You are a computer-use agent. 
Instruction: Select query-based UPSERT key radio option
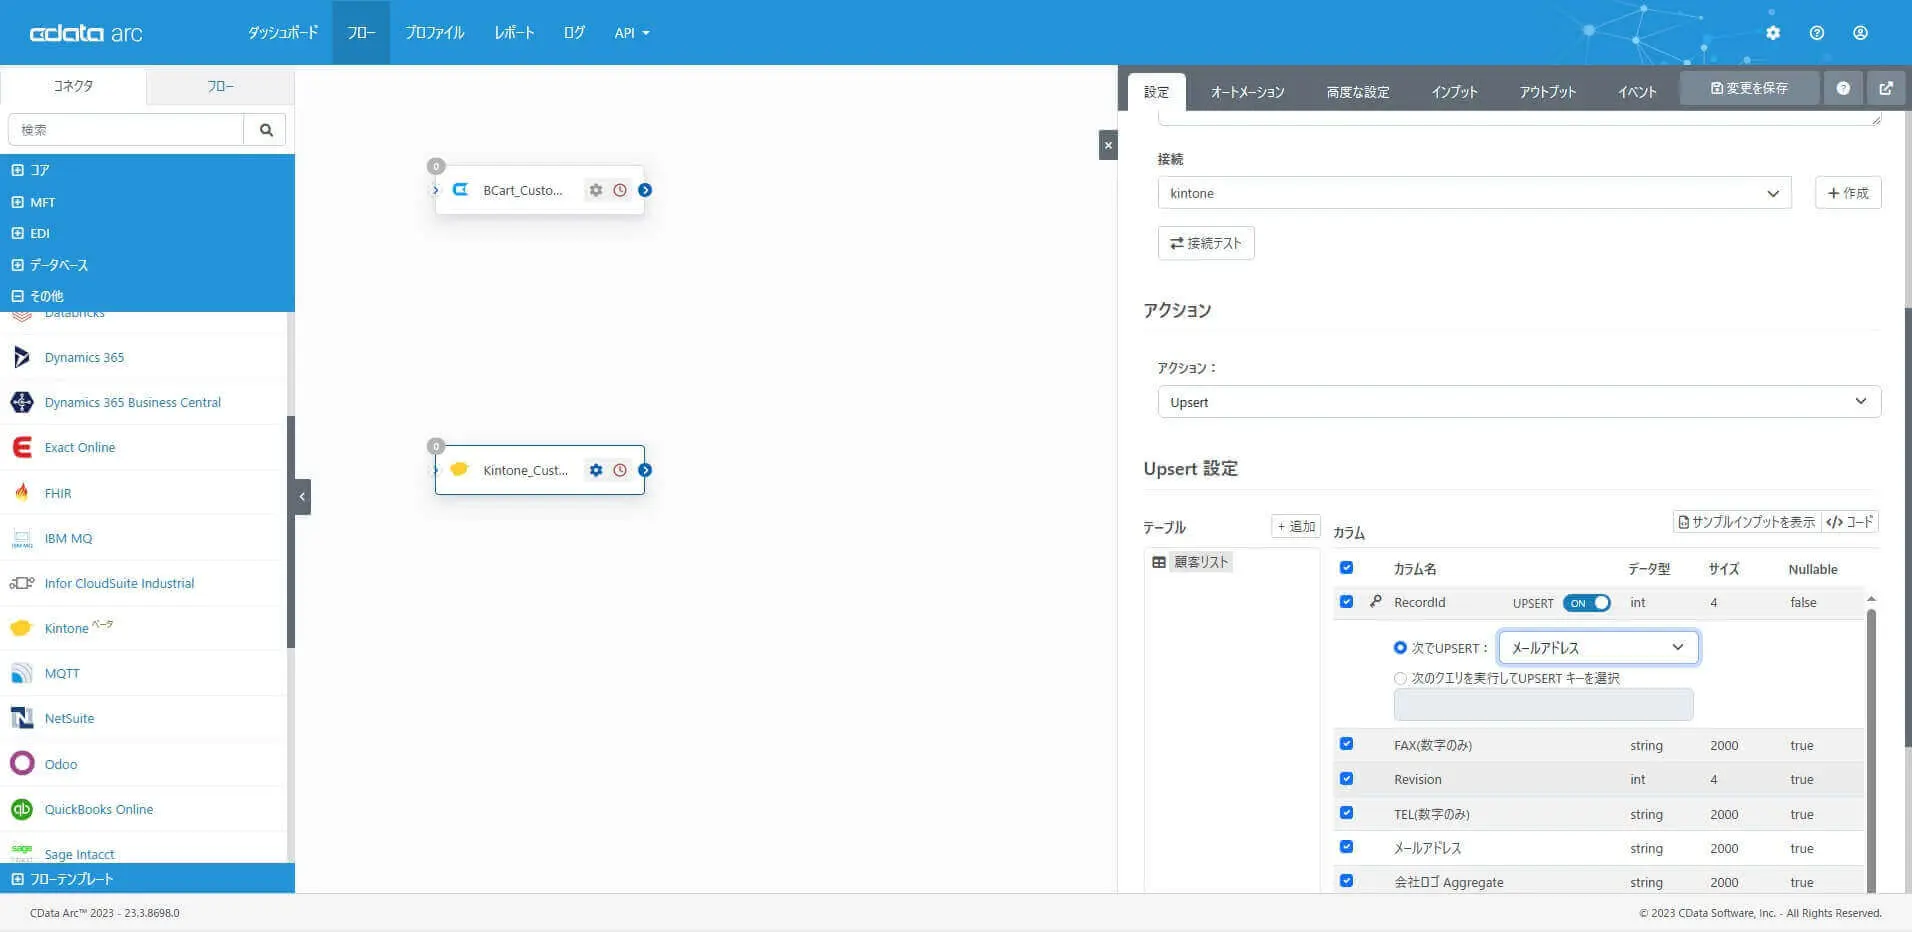tap(1400, 678)
